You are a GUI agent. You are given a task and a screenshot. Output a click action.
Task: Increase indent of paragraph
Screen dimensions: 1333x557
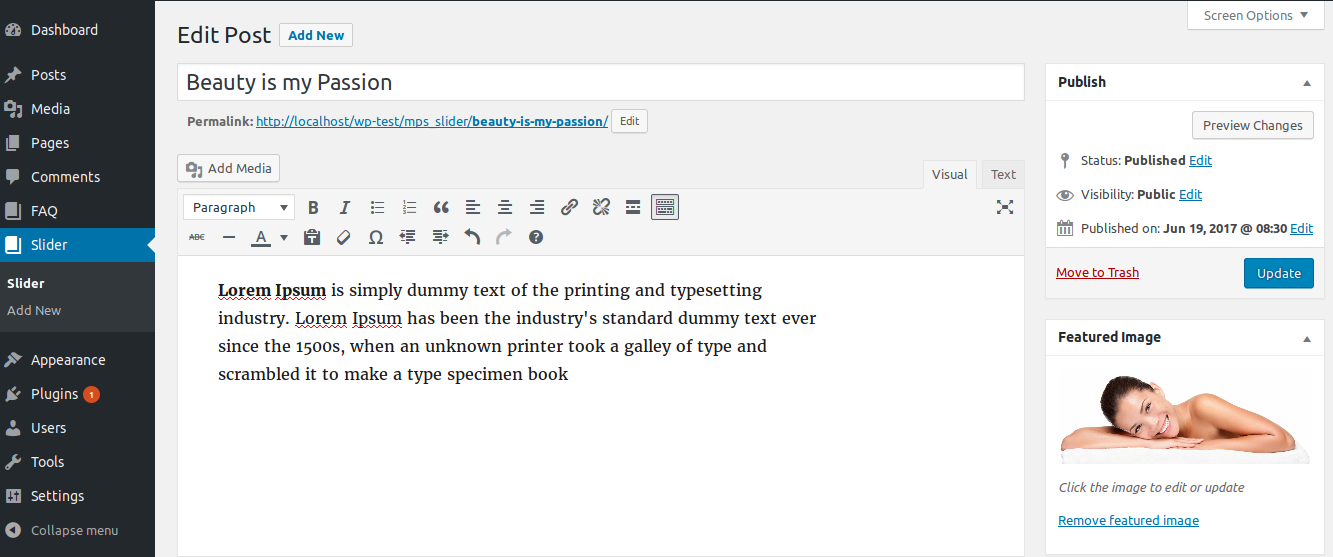pos(440,237)
